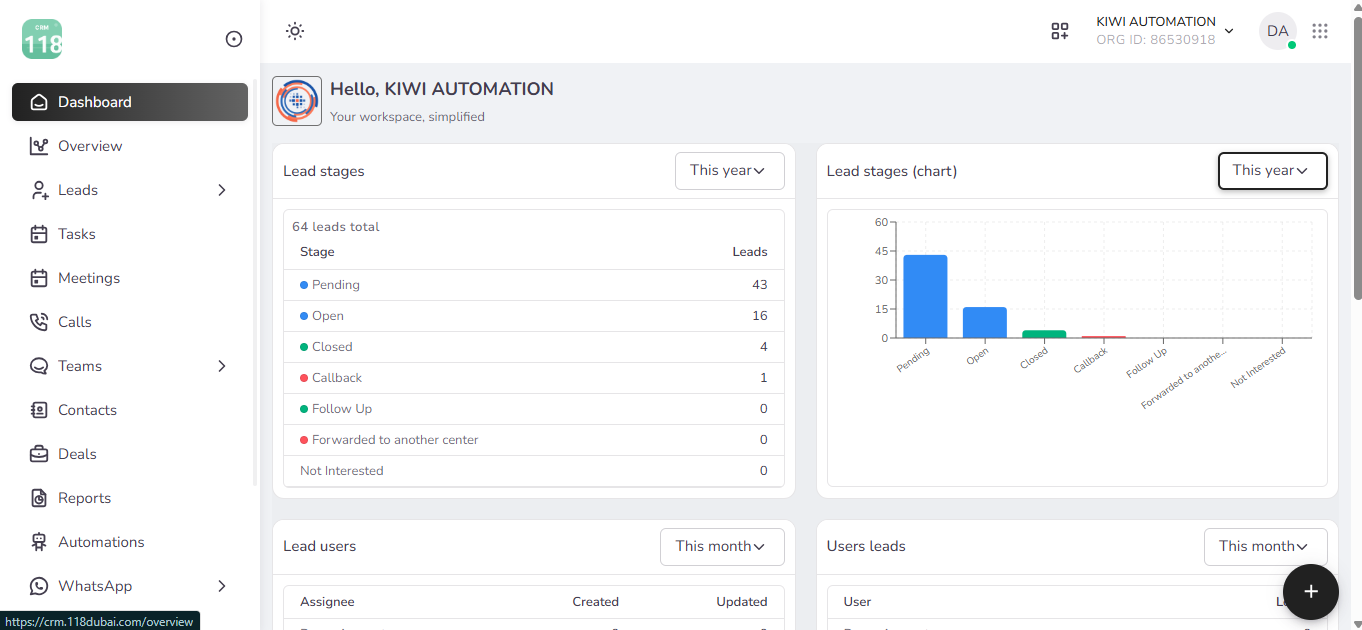This screenshot has height=630, width=1362.
Task: Expand the Teams submenu chevron
Action: click(222, 366)
